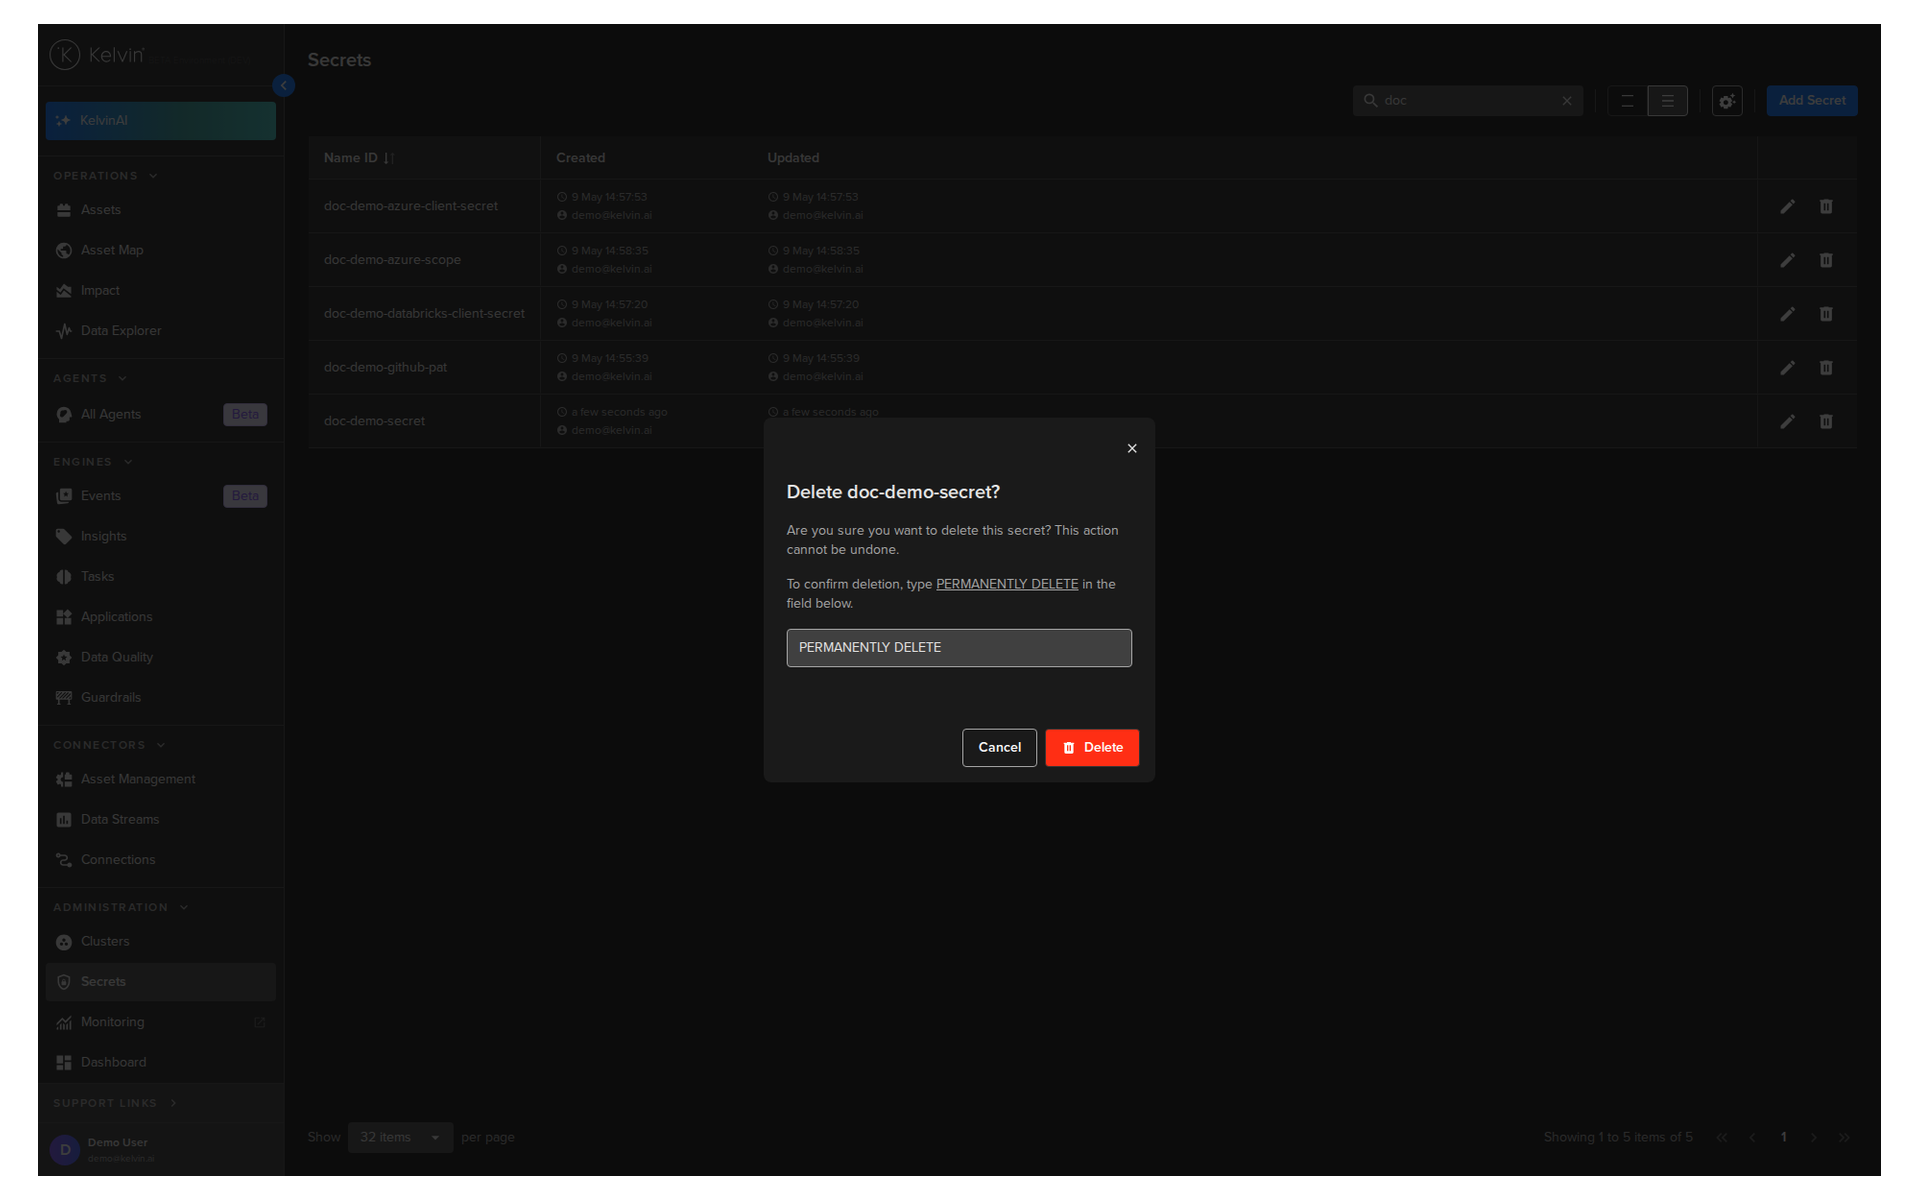This screenshot has width=1920, height=1200.
Task: Open KelvinAI from the sidebar
Action: [160, 120]
